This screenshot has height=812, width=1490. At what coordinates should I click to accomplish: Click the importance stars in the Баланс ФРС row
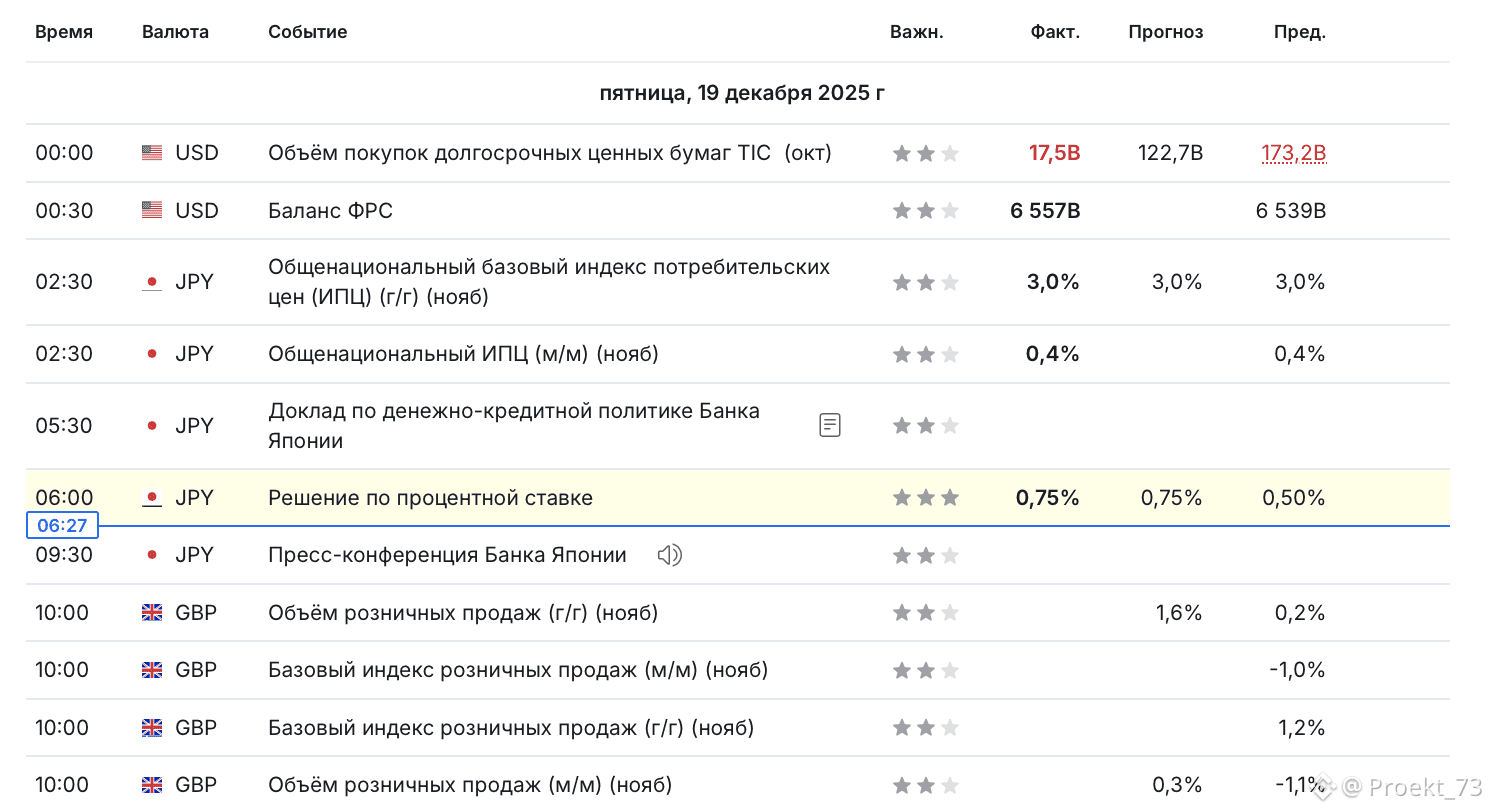click(926, 210)
